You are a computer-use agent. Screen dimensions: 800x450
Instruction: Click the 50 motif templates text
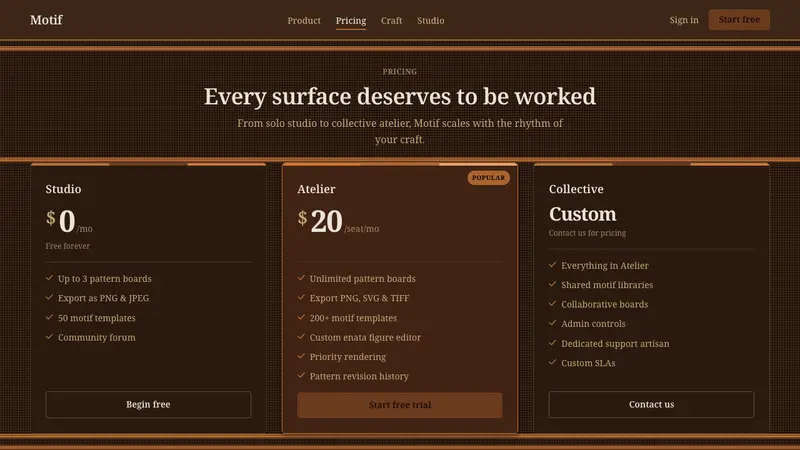pyautogui.click(x=96, y=318)
